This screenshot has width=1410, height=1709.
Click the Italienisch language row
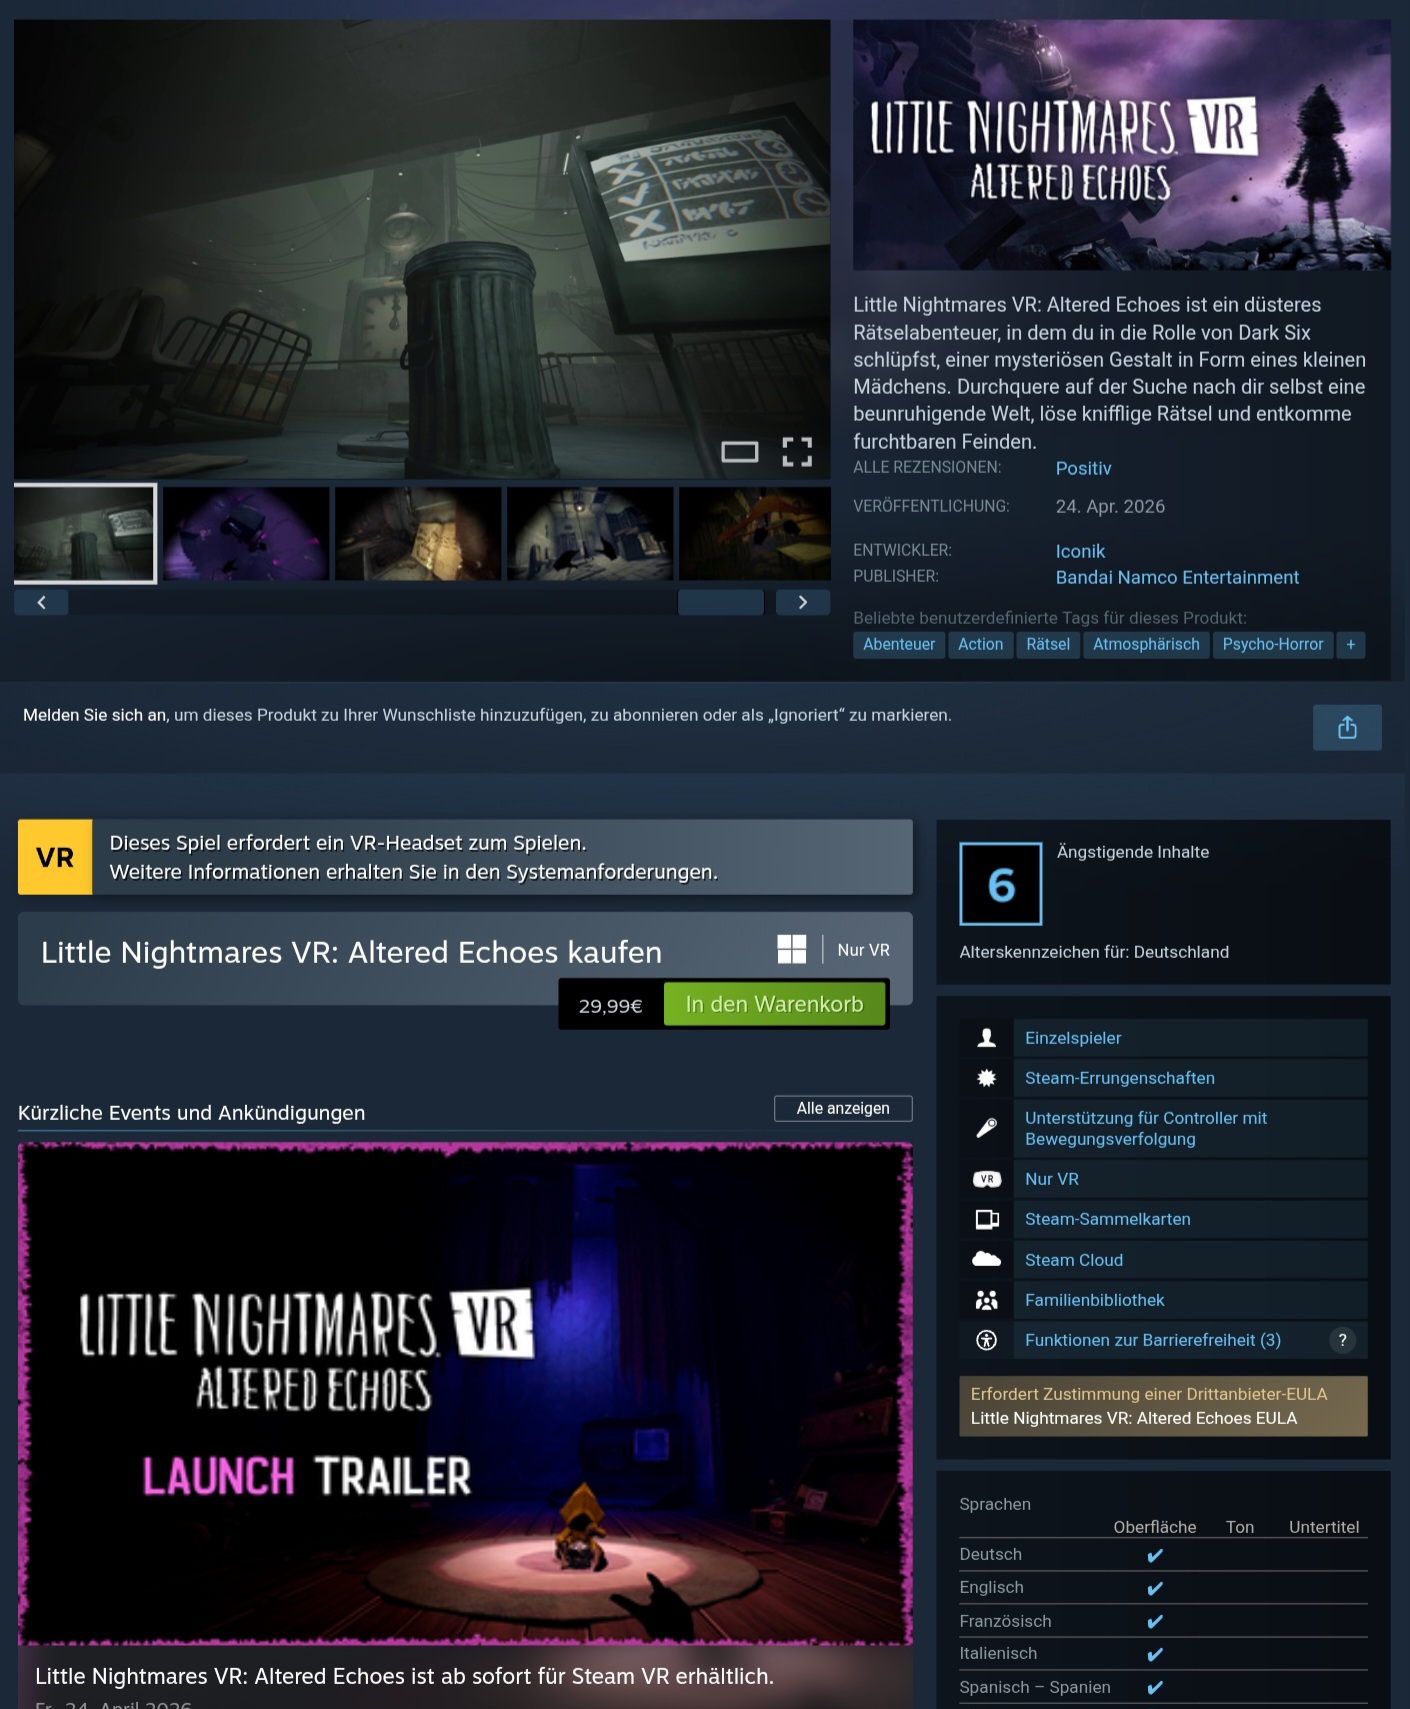(1163, 1654)
